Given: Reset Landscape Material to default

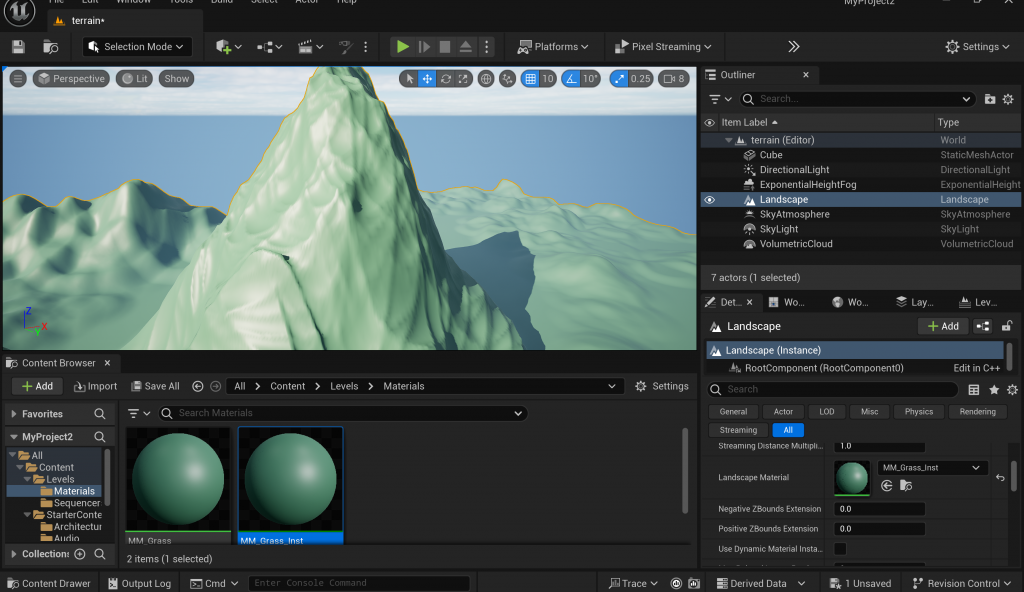Looking at the screenshot, I should pyautogui.click(x=1000, y=478).
